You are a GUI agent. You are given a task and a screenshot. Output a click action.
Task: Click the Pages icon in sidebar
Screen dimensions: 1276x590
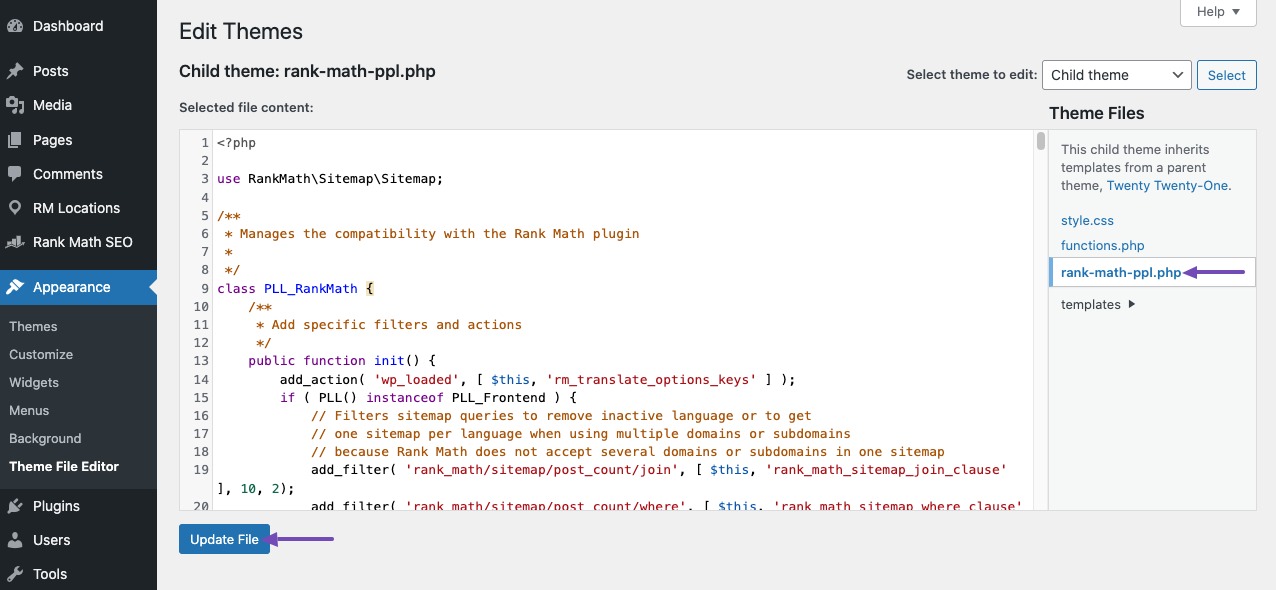(x=15, y=140)
